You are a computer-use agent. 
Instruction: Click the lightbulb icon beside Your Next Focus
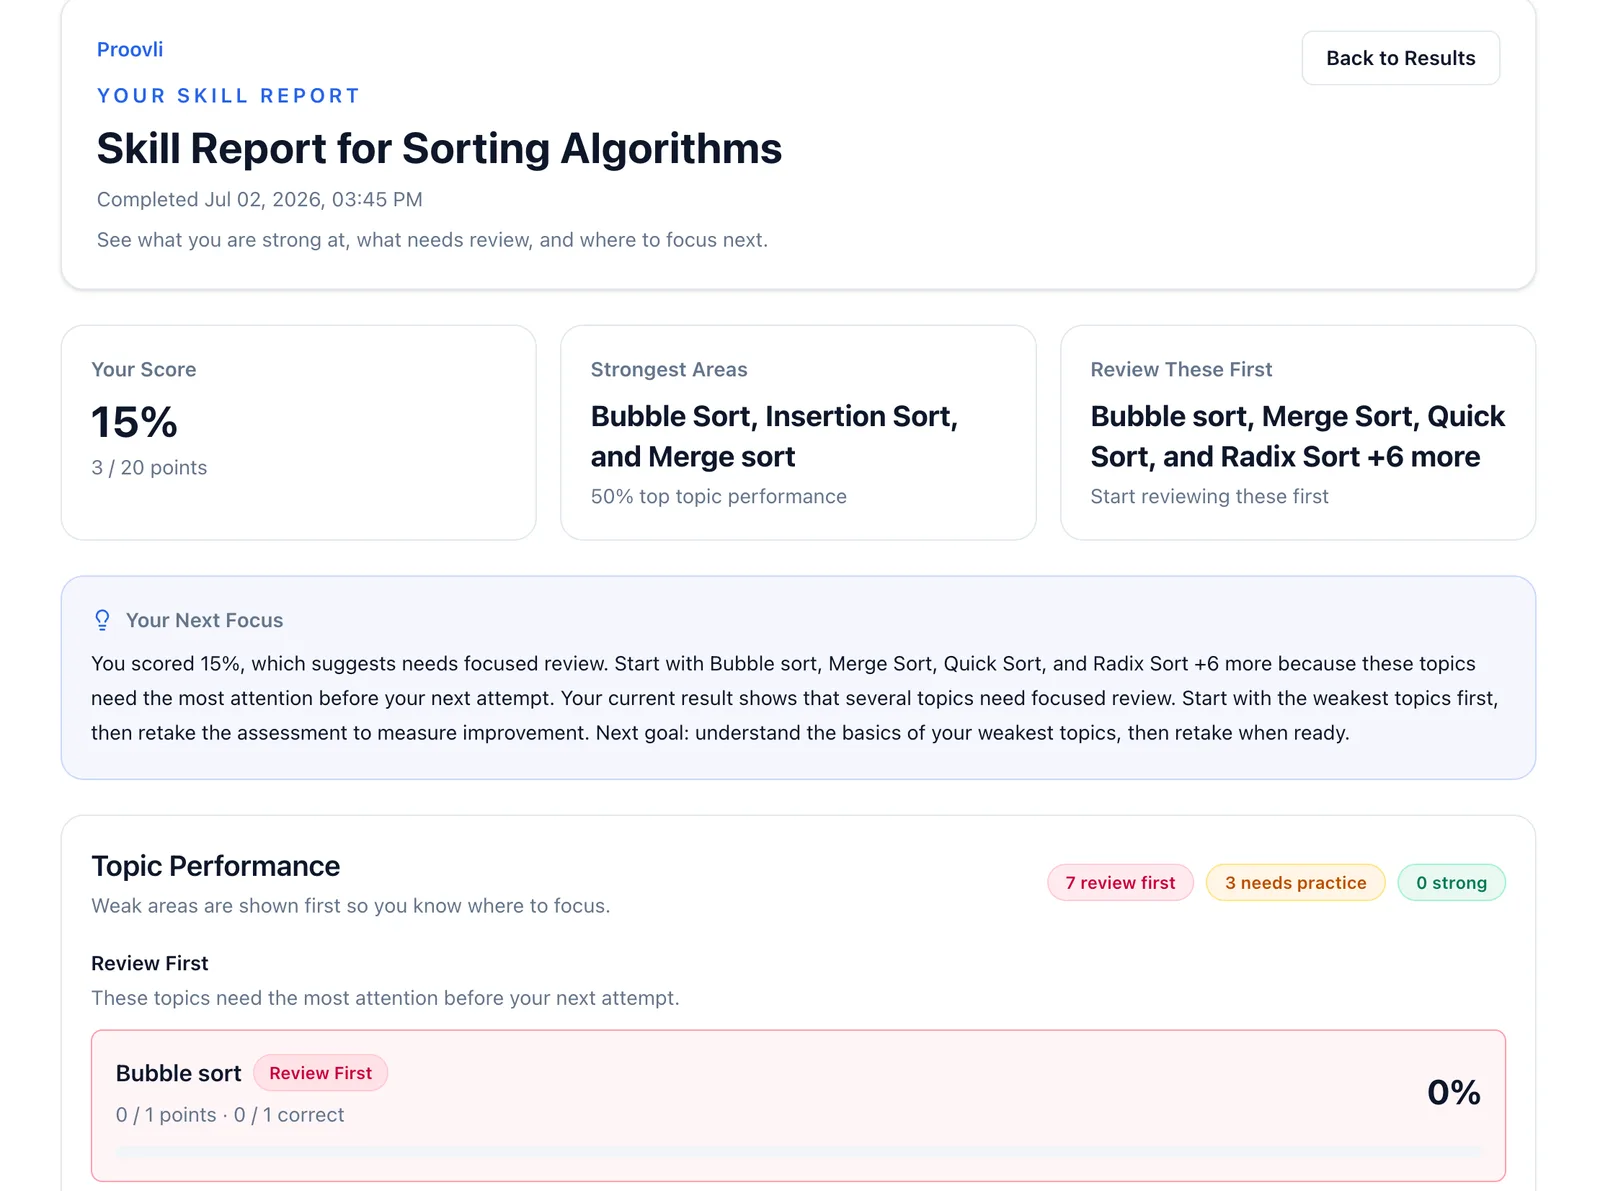[x=102, y=620]
